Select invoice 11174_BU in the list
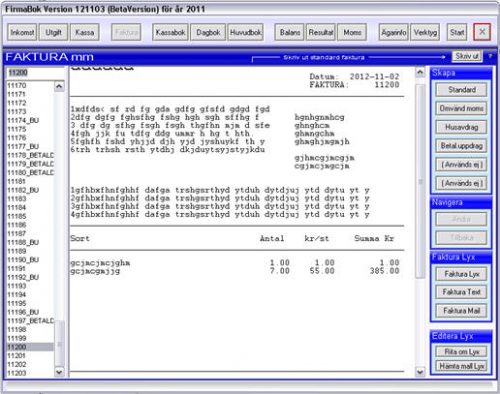 point(30,120)
